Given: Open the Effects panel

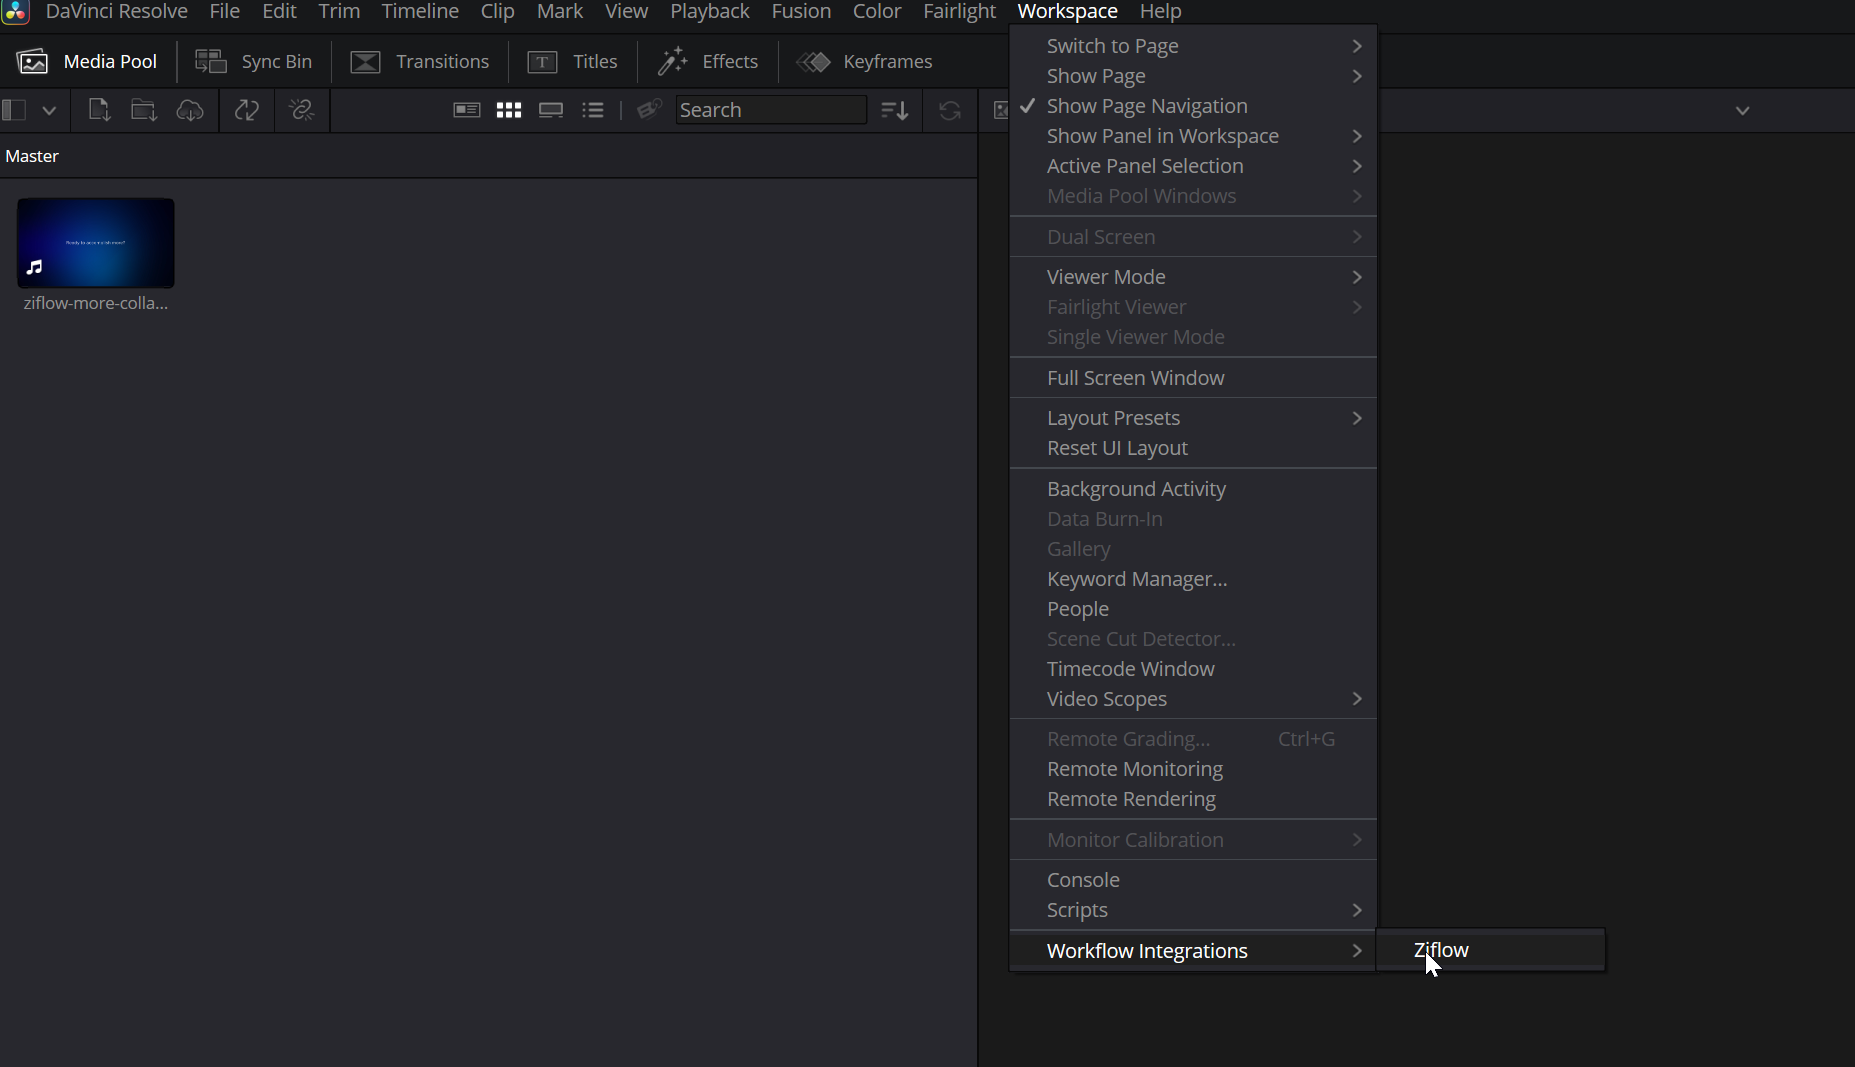Looking at the screenshot, I should pyautogui.click(x=708, y=61).
